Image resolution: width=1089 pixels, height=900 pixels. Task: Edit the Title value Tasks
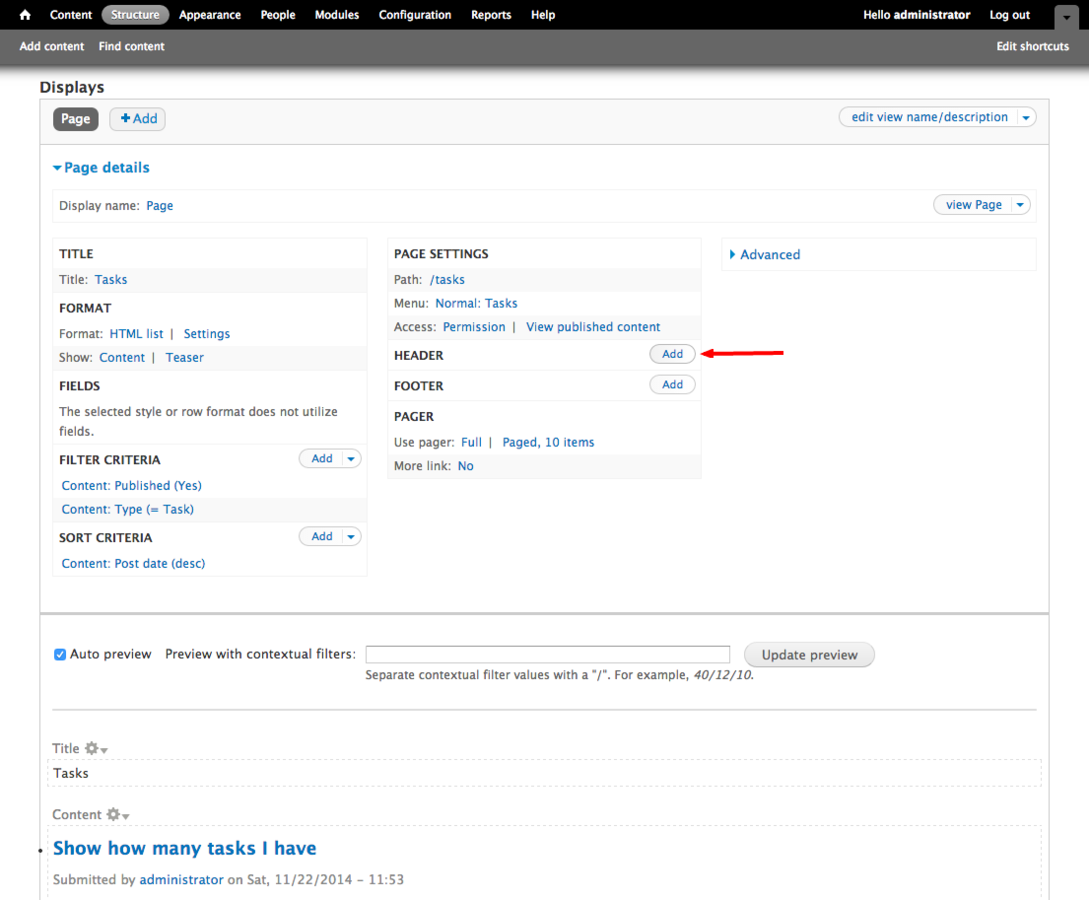111,280
